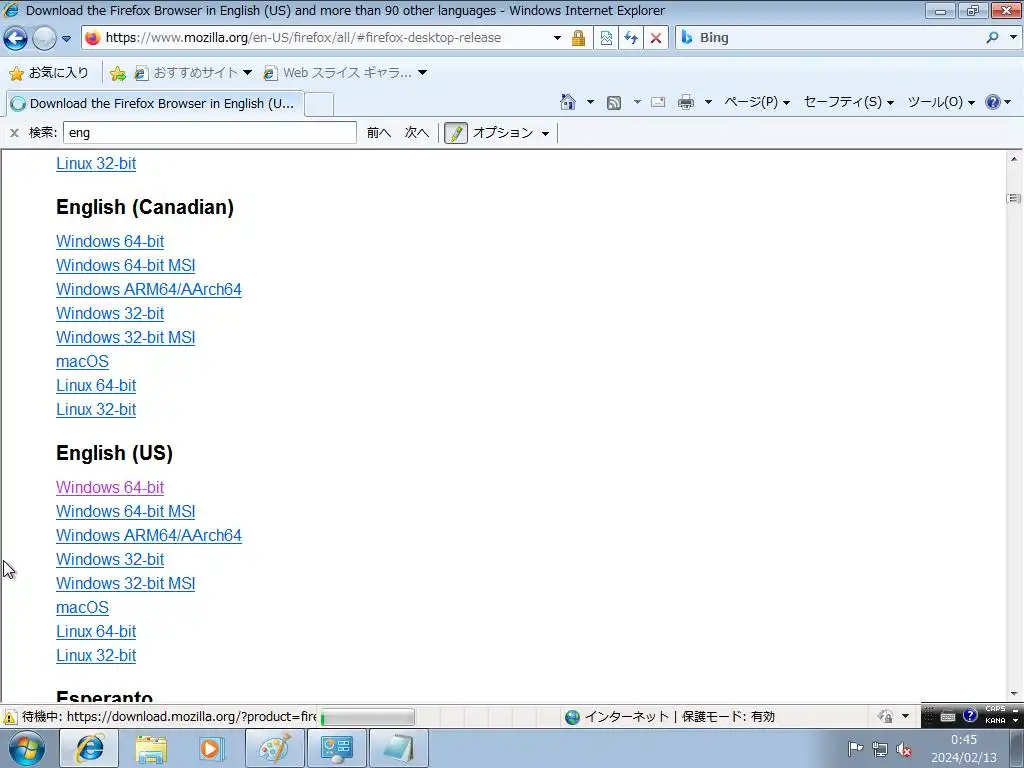Open the find bar オプション dropdown
1024x768 pixels.
pos(511,133)
